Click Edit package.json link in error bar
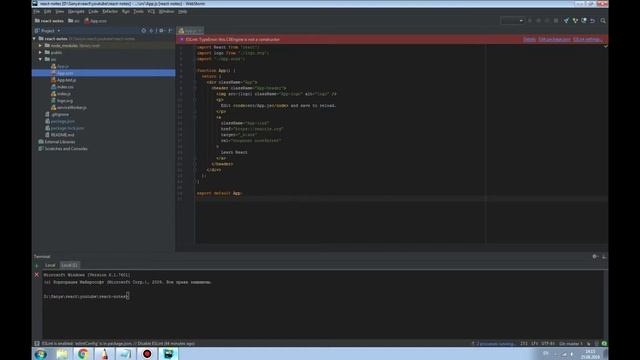 click(554, 40)
